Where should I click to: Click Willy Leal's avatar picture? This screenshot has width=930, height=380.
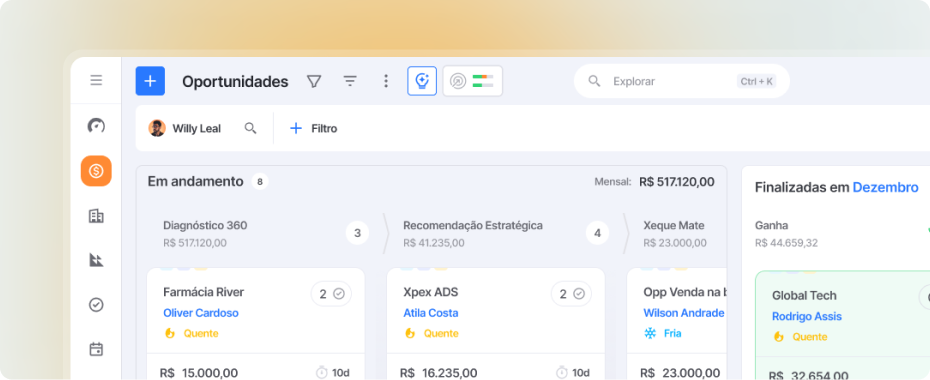click(157, 128)
